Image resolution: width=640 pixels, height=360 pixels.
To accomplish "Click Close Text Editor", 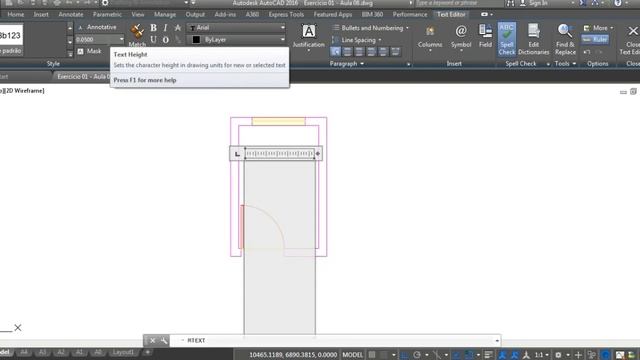I will tap(632, 39).
